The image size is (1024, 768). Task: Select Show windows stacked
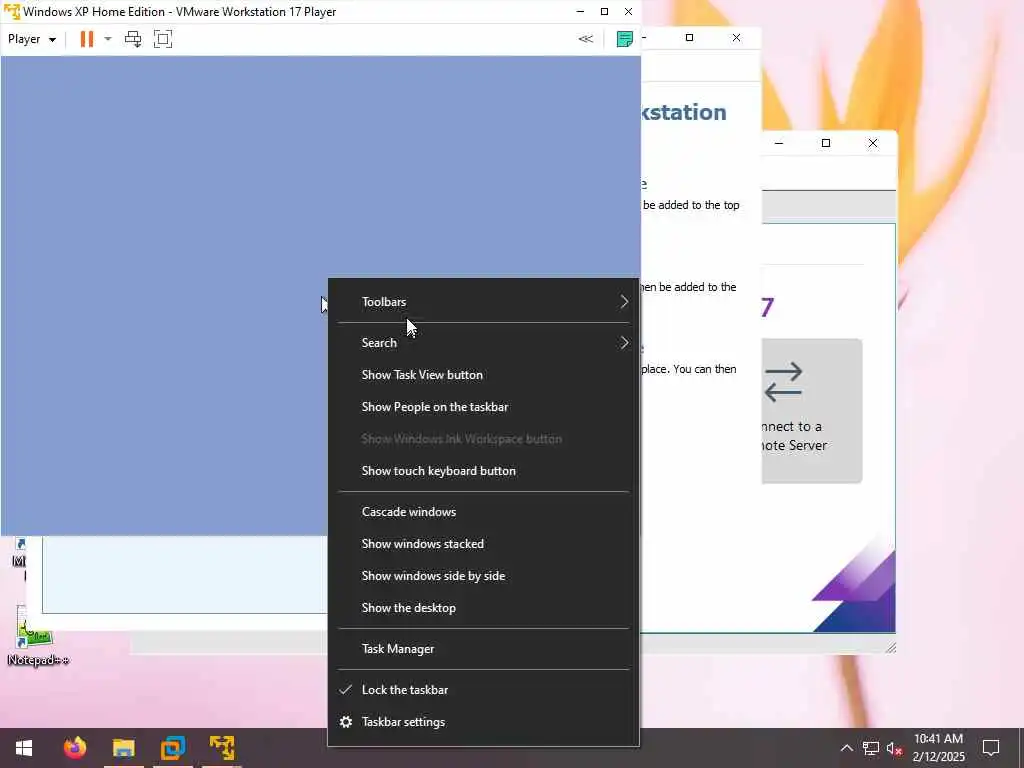[x=483, y=544]
